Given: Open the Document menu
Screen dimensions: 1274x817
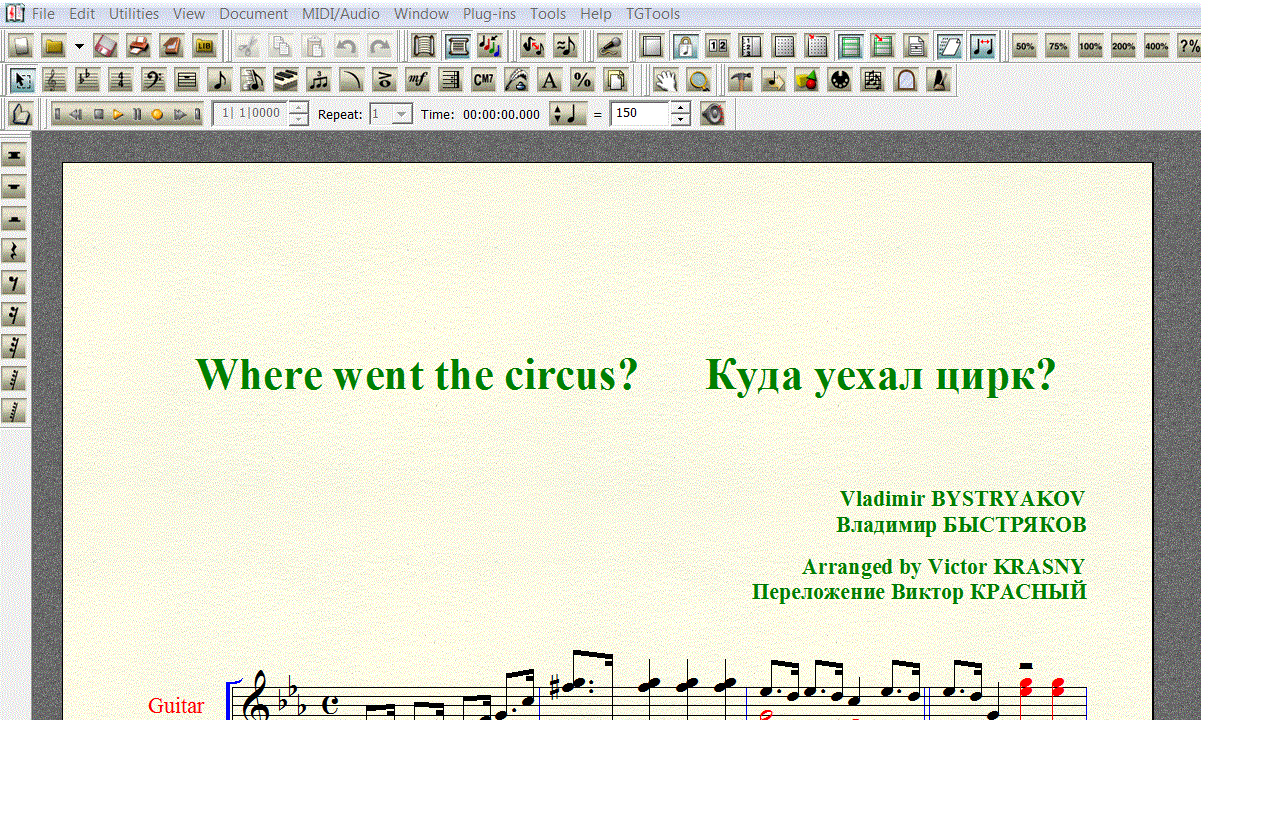Looking at the screenshot, I should 253,14.
